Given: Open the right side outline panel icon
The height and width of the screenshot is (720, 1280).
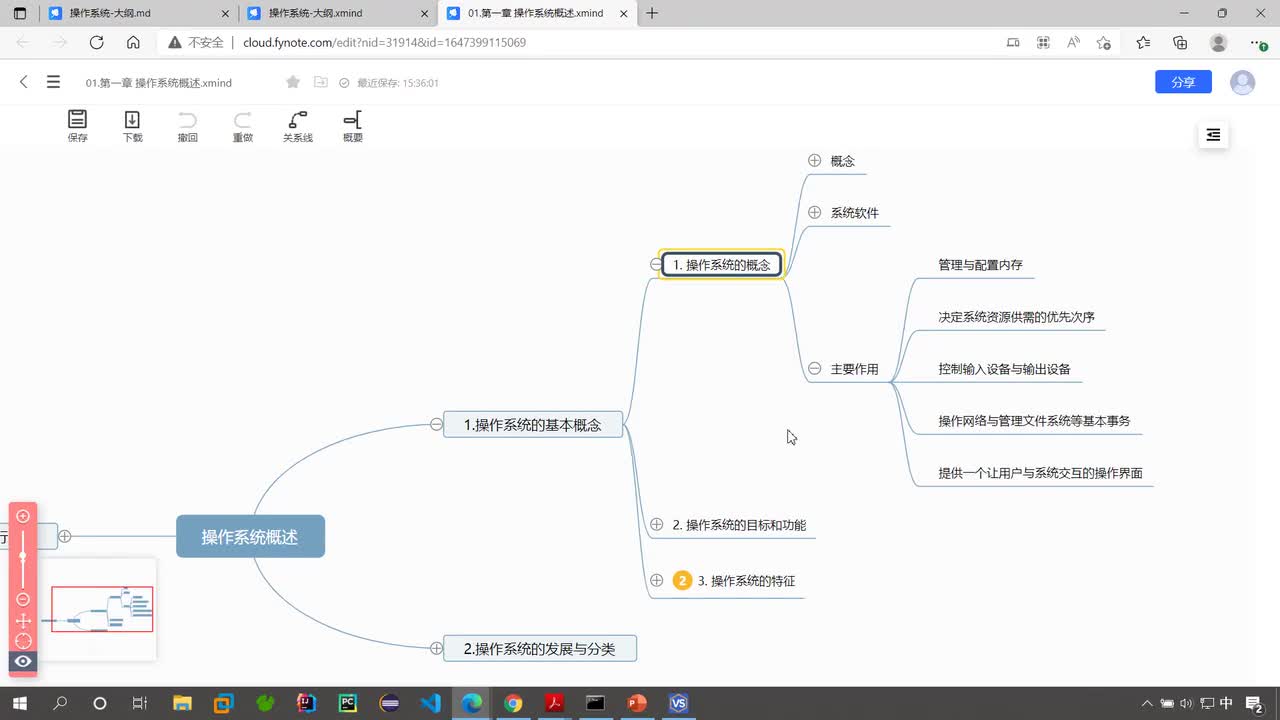Looking at the screenshot, I should coord(1213,135).
